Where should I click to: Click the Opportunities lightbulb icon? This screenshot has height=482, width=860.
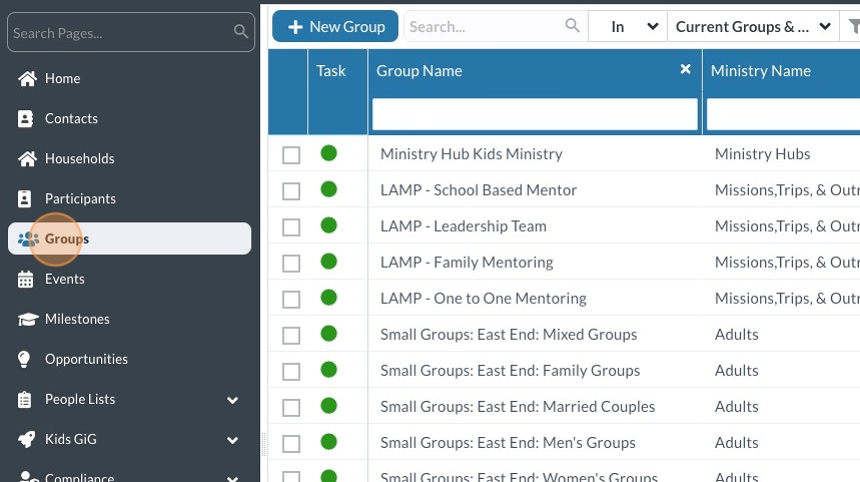[27, 359]
